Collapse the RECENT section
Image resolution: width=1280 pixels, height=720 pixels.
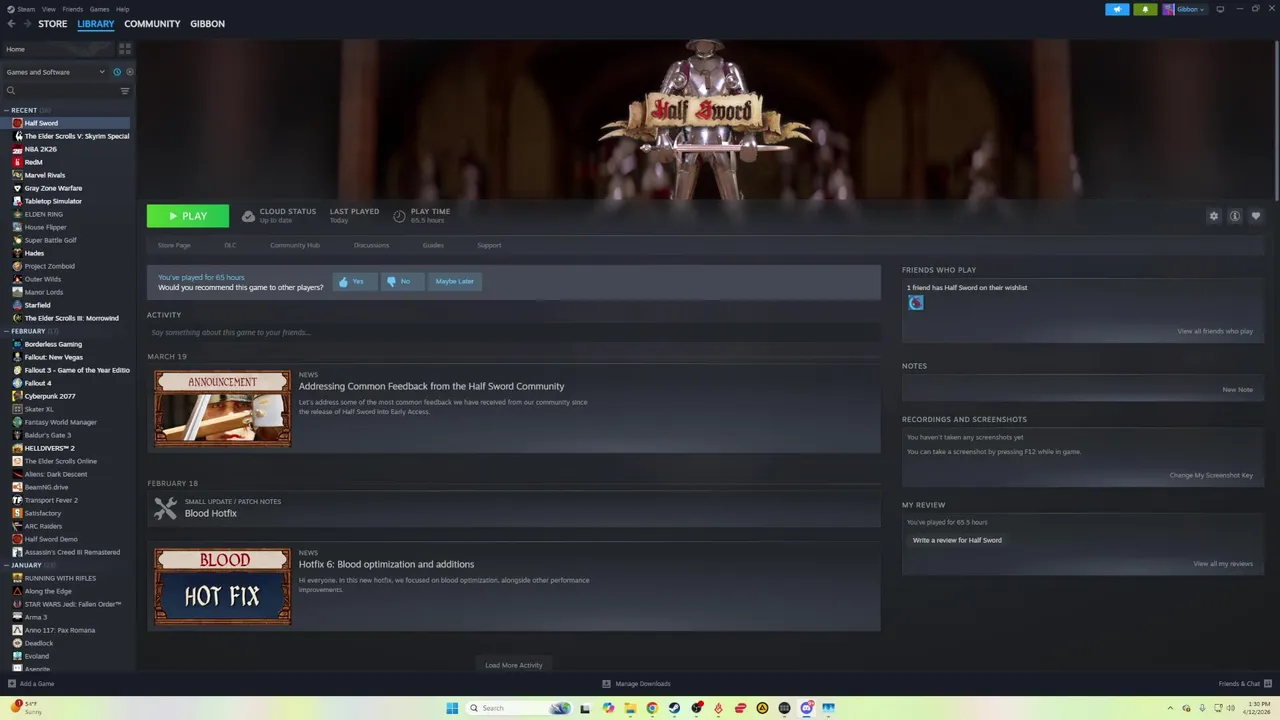(7, 110)
